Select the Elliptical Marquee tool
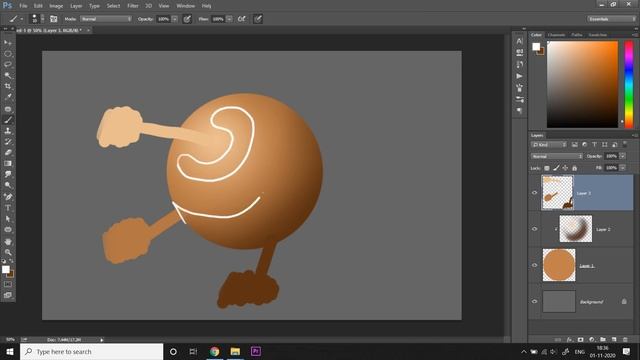This screenshot has width=640, height=360. click(8, 53)
